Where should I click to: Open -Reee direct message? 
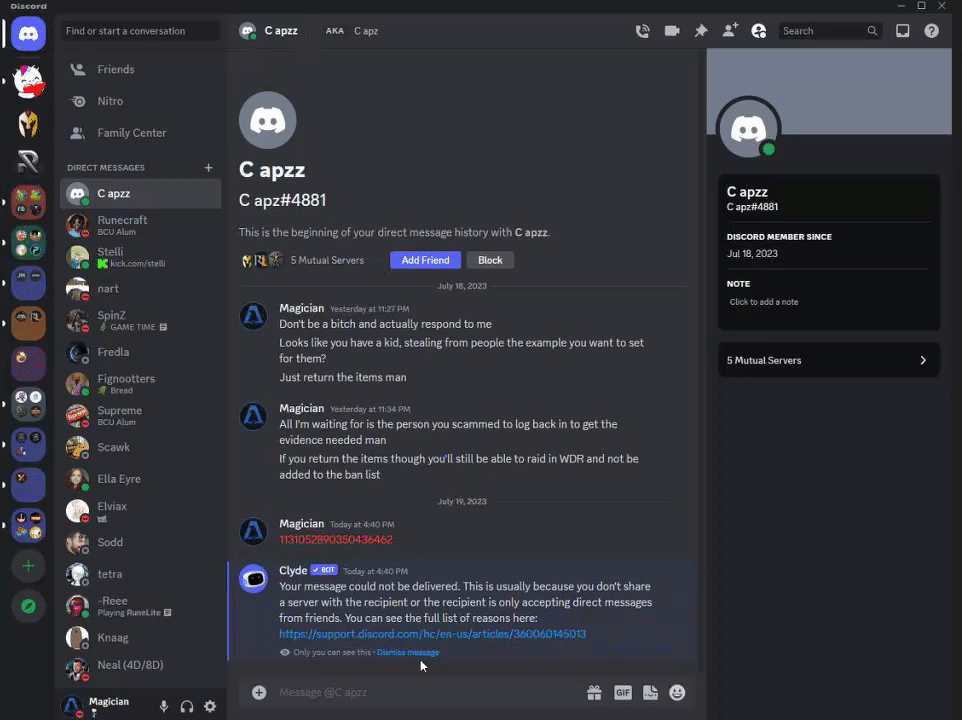(x=141, y=606)
